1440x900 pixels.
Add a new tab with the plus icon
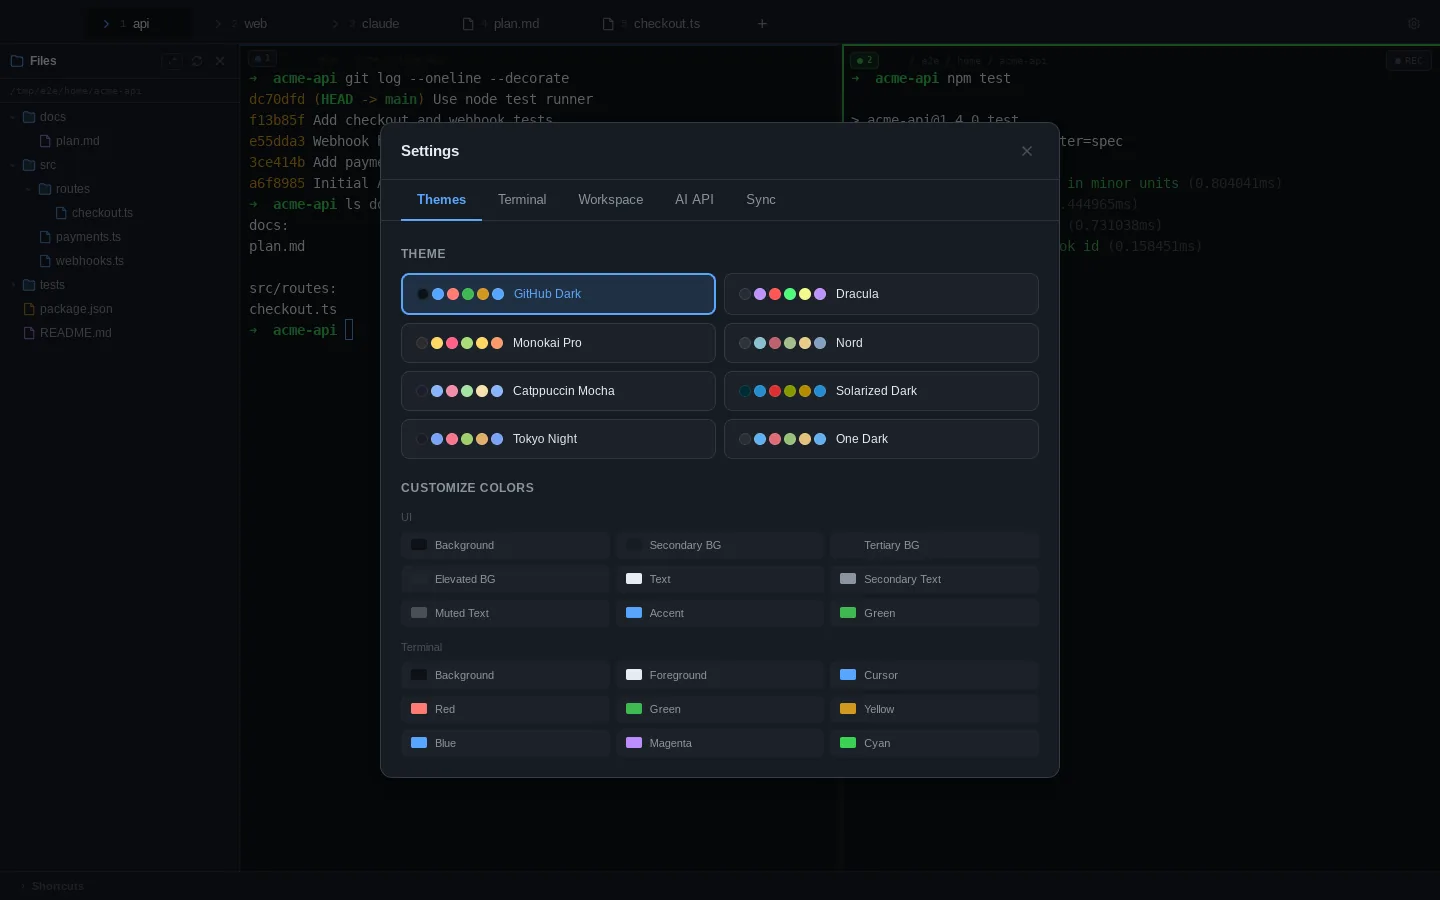click(x=762, y=23)
